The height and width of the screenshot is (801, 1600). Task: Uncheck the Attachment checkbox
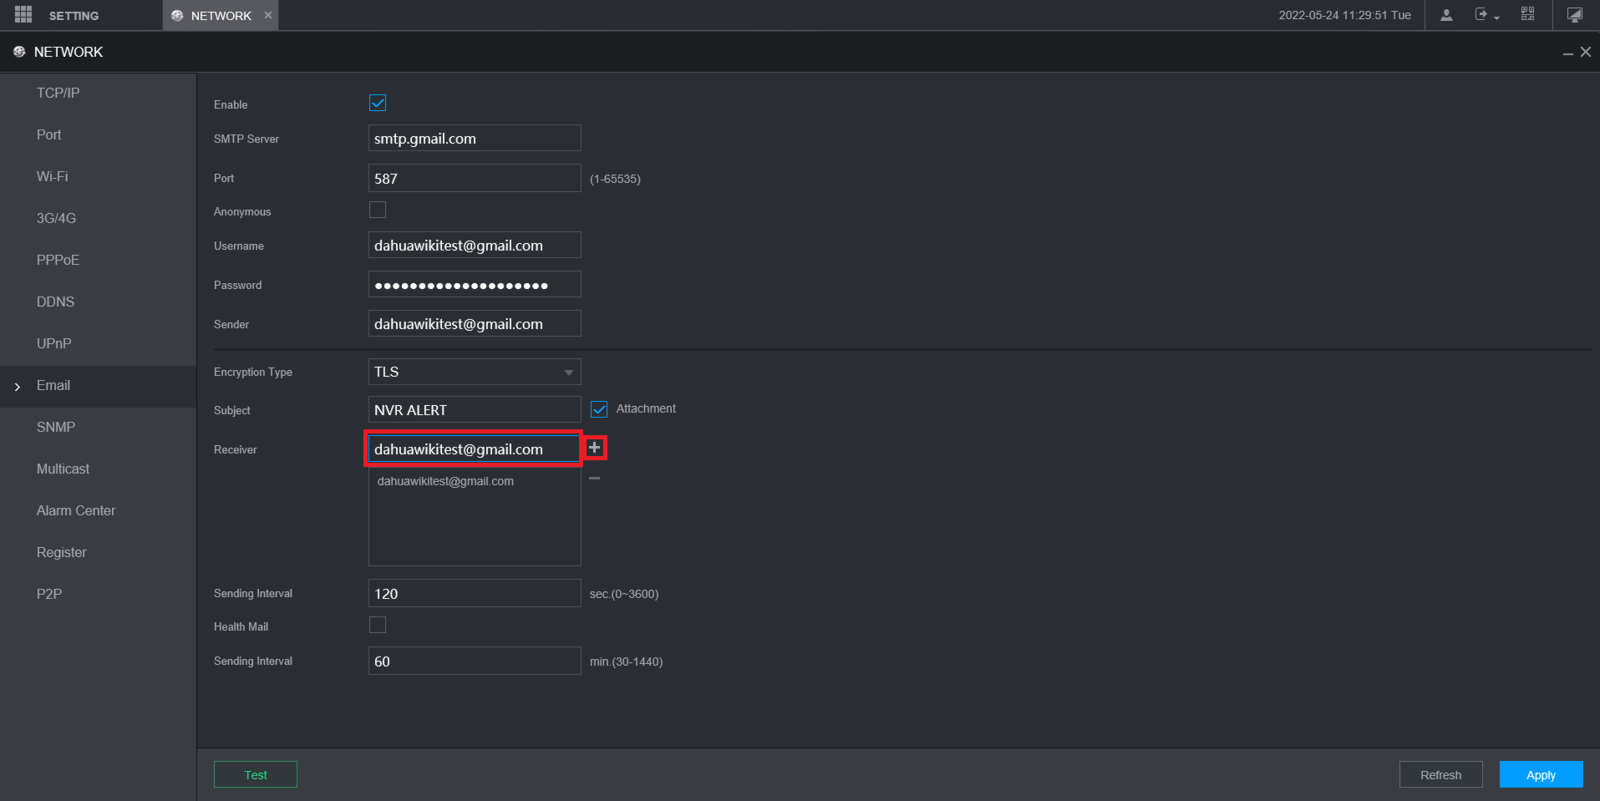coord(599,409)
